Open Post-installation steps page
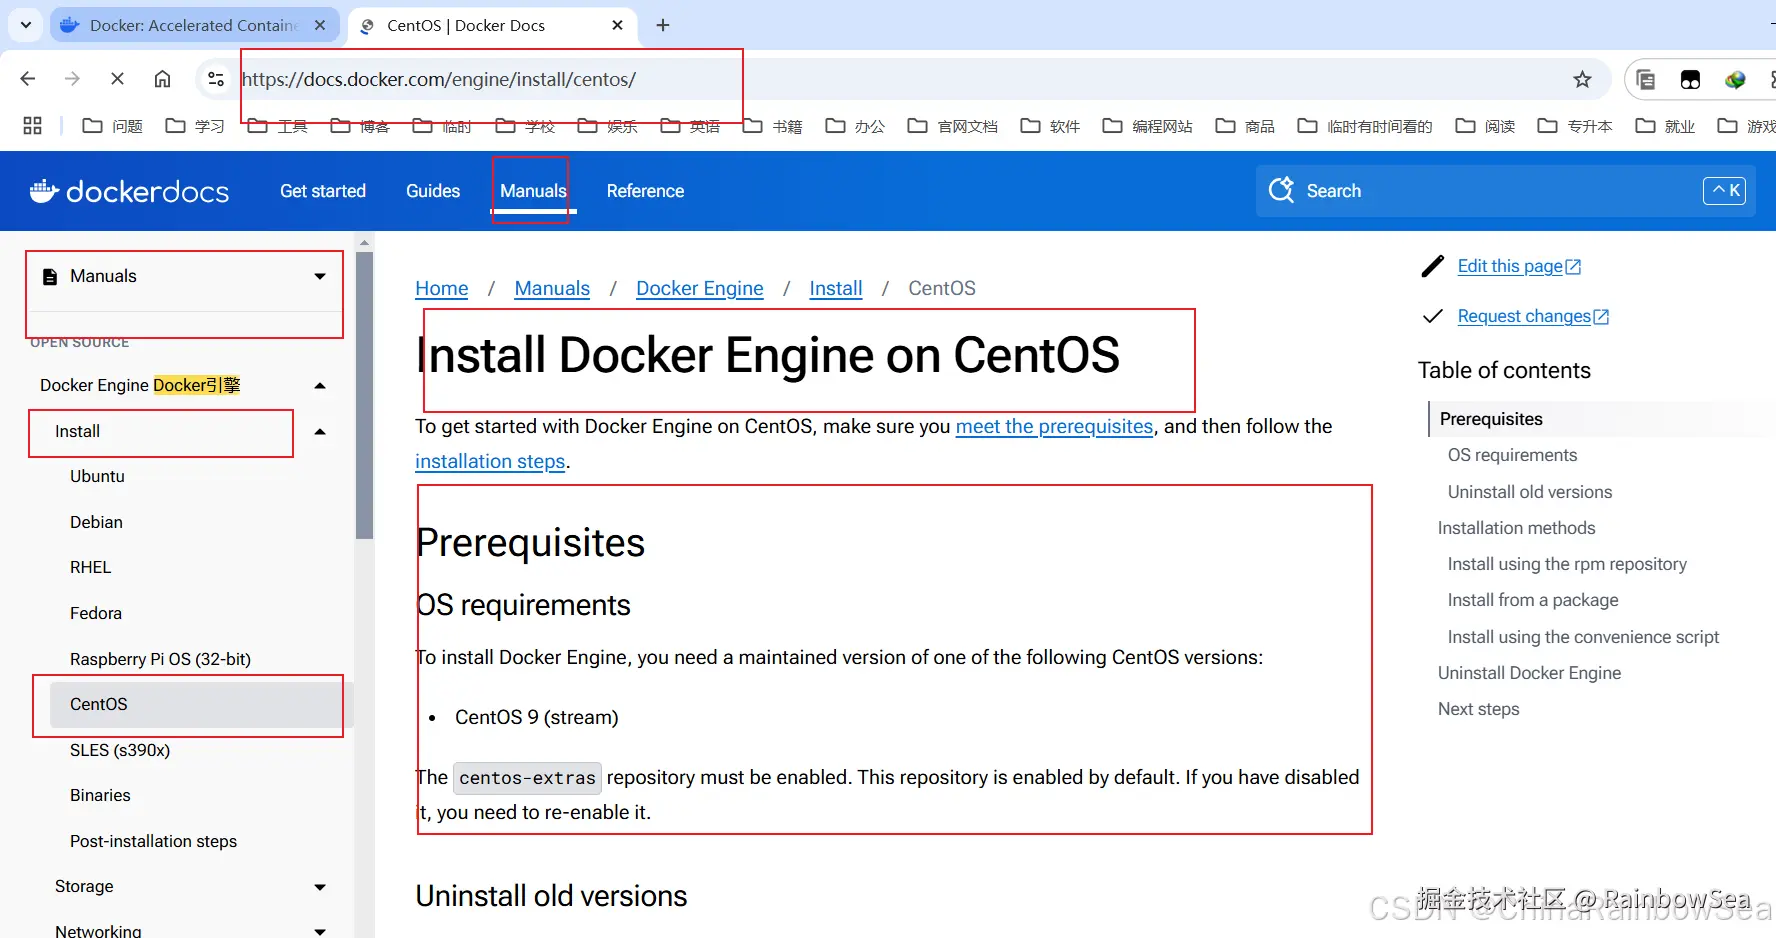The height and width of the screenshot is (938, 1776). [153, 841]
